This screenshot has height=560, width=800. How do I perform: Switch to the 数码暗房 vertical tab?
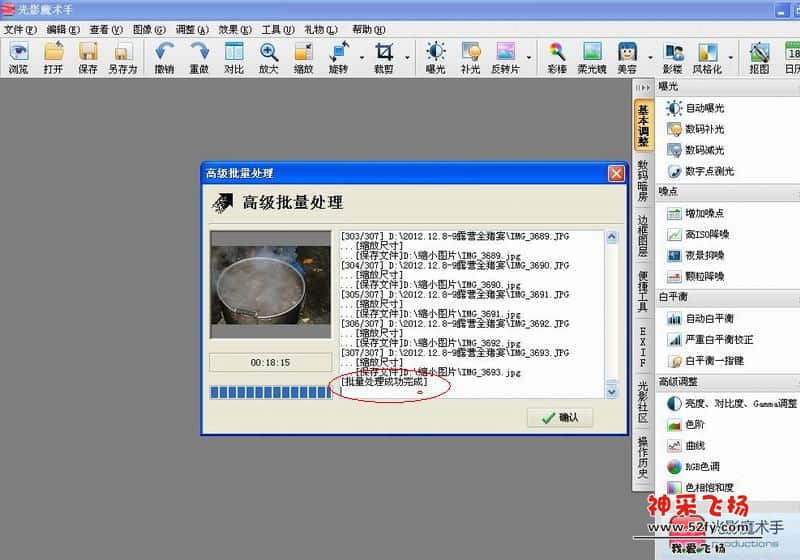click(643, 181)
